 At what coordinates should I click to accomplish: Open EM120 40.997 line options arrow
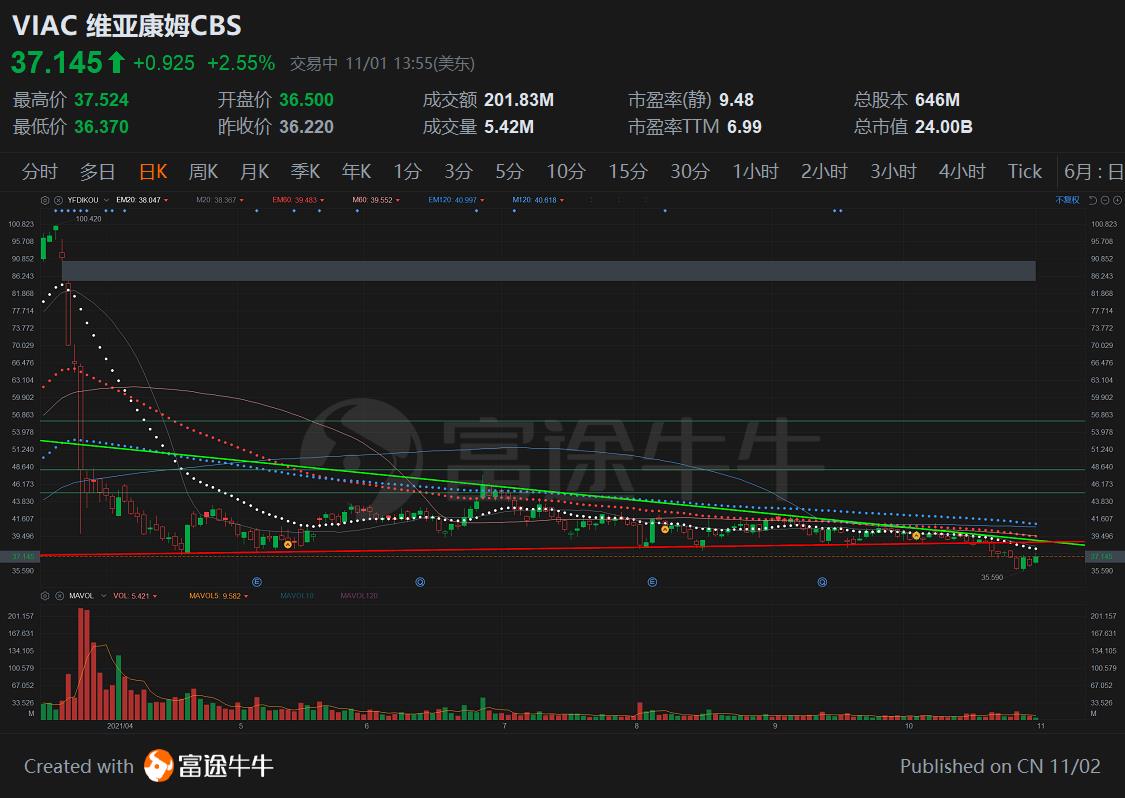(x=482, y=200)
